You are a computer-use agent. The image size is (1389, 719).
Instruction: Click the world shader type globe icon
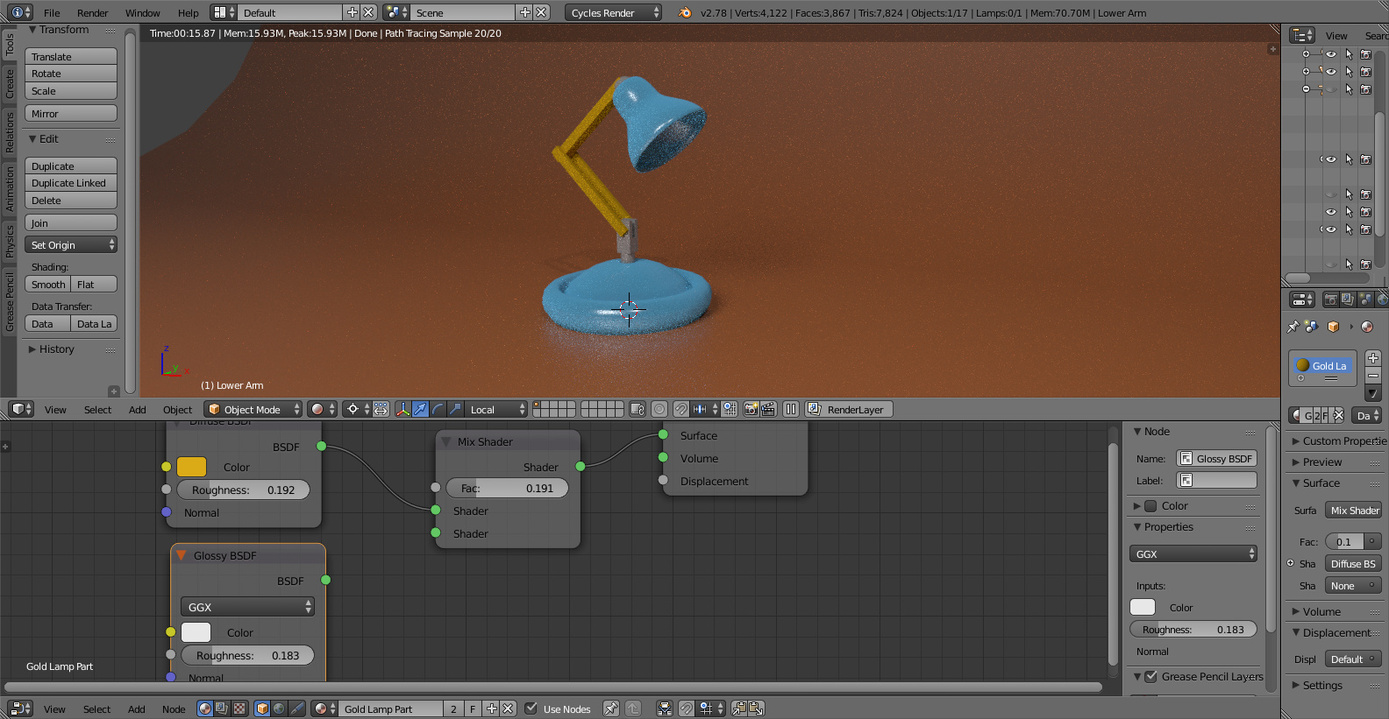279,709
